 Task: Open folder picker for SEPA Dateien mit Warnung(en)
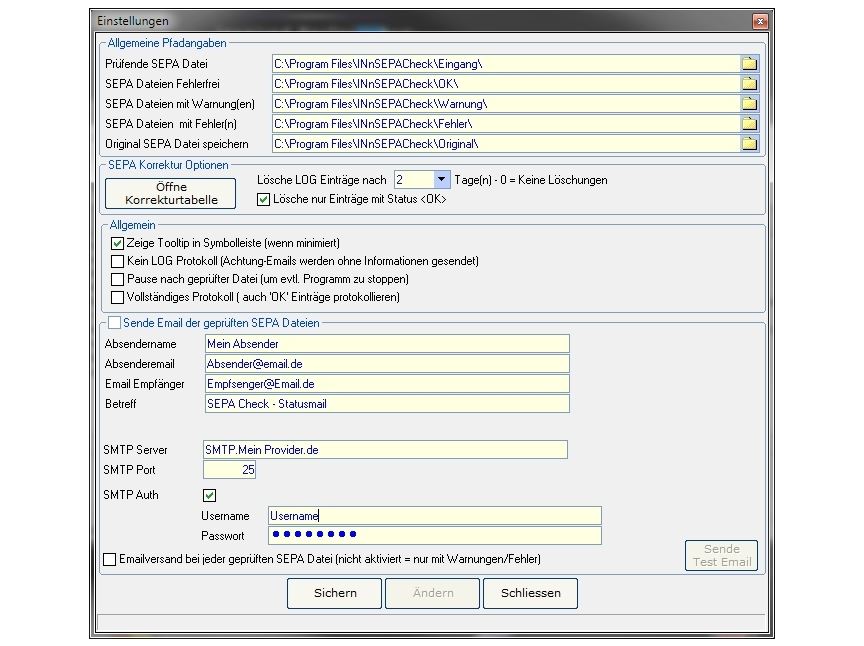click(749, 104)
